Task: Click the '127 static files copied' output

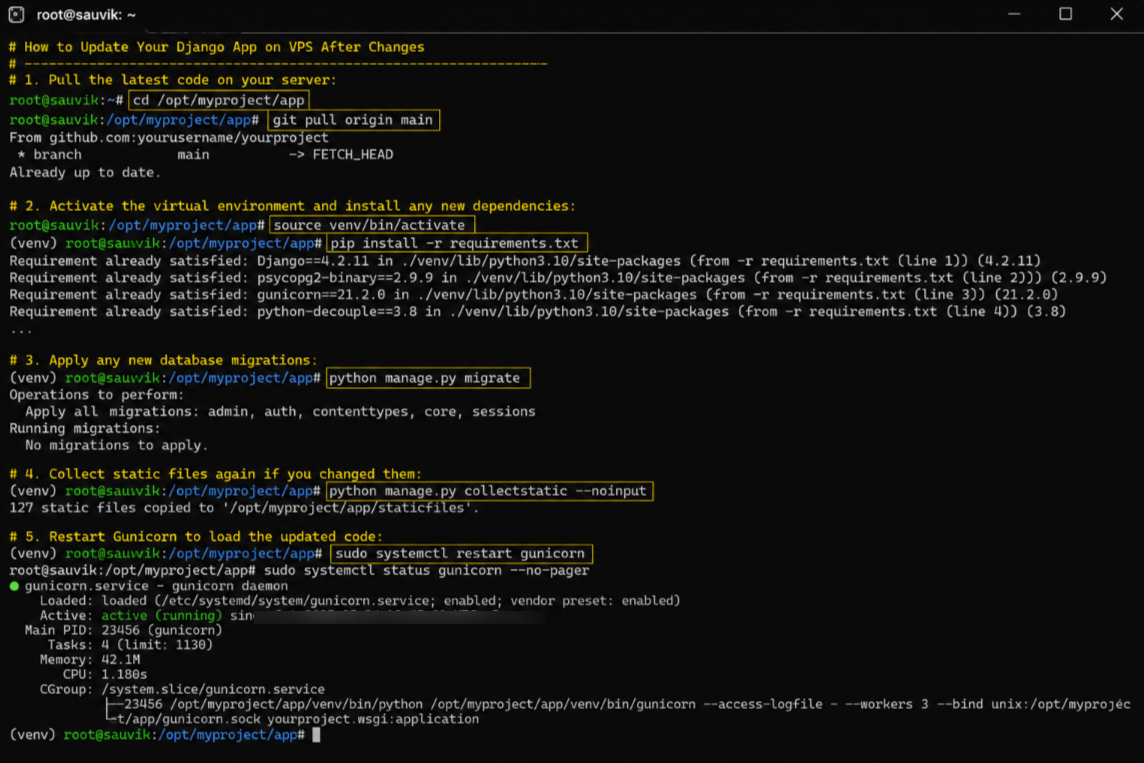Action: [244, 508]
